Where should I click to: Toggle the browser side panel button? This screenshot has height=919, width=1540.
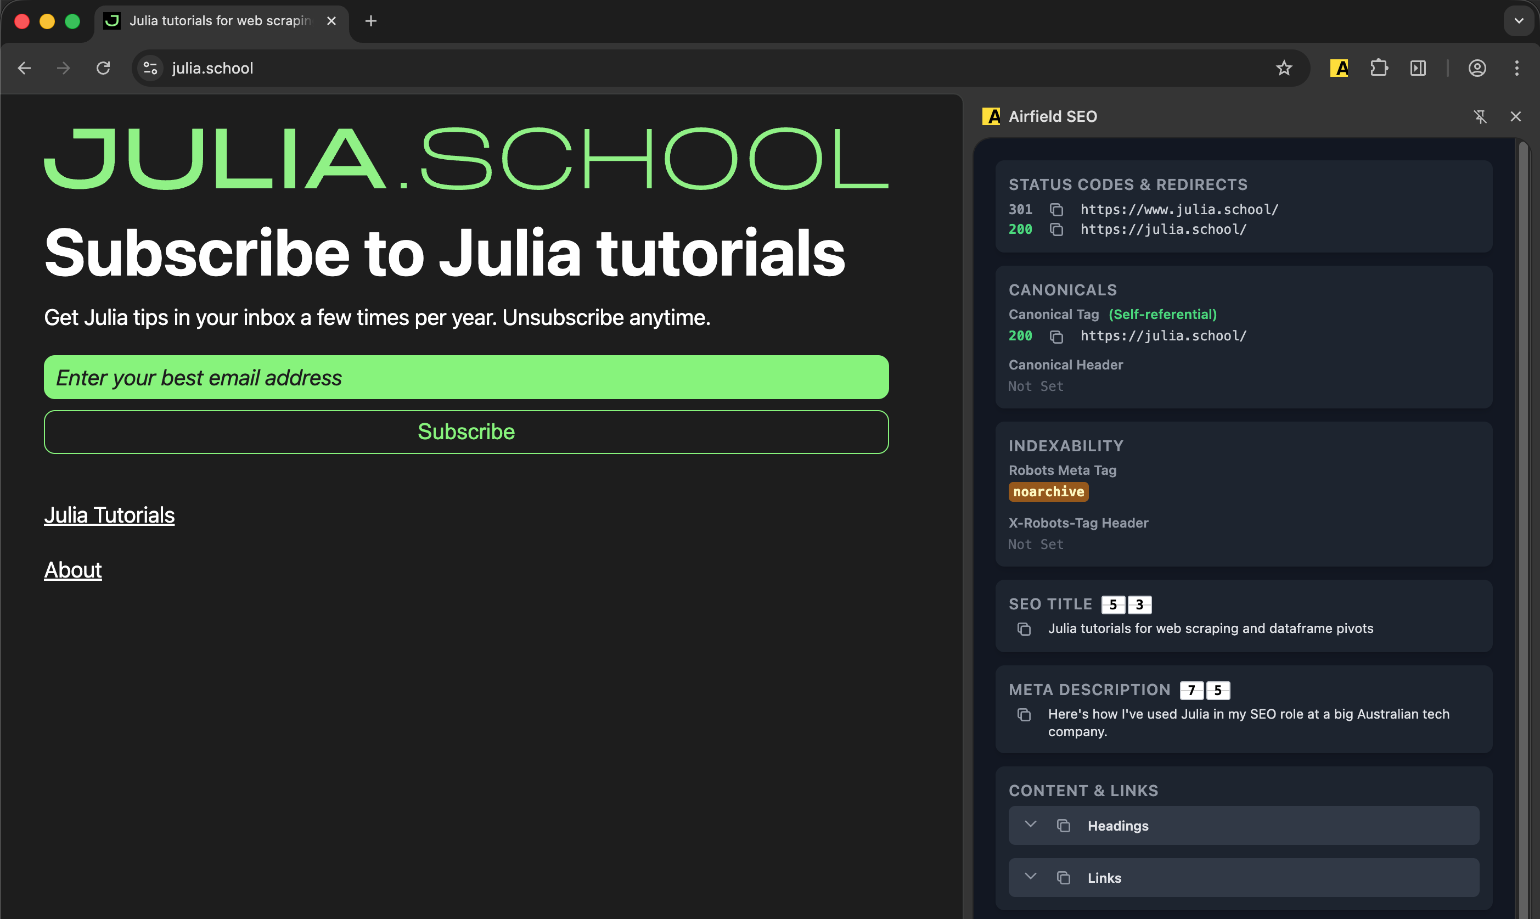pyautogui.click(x=1418, y=68)
